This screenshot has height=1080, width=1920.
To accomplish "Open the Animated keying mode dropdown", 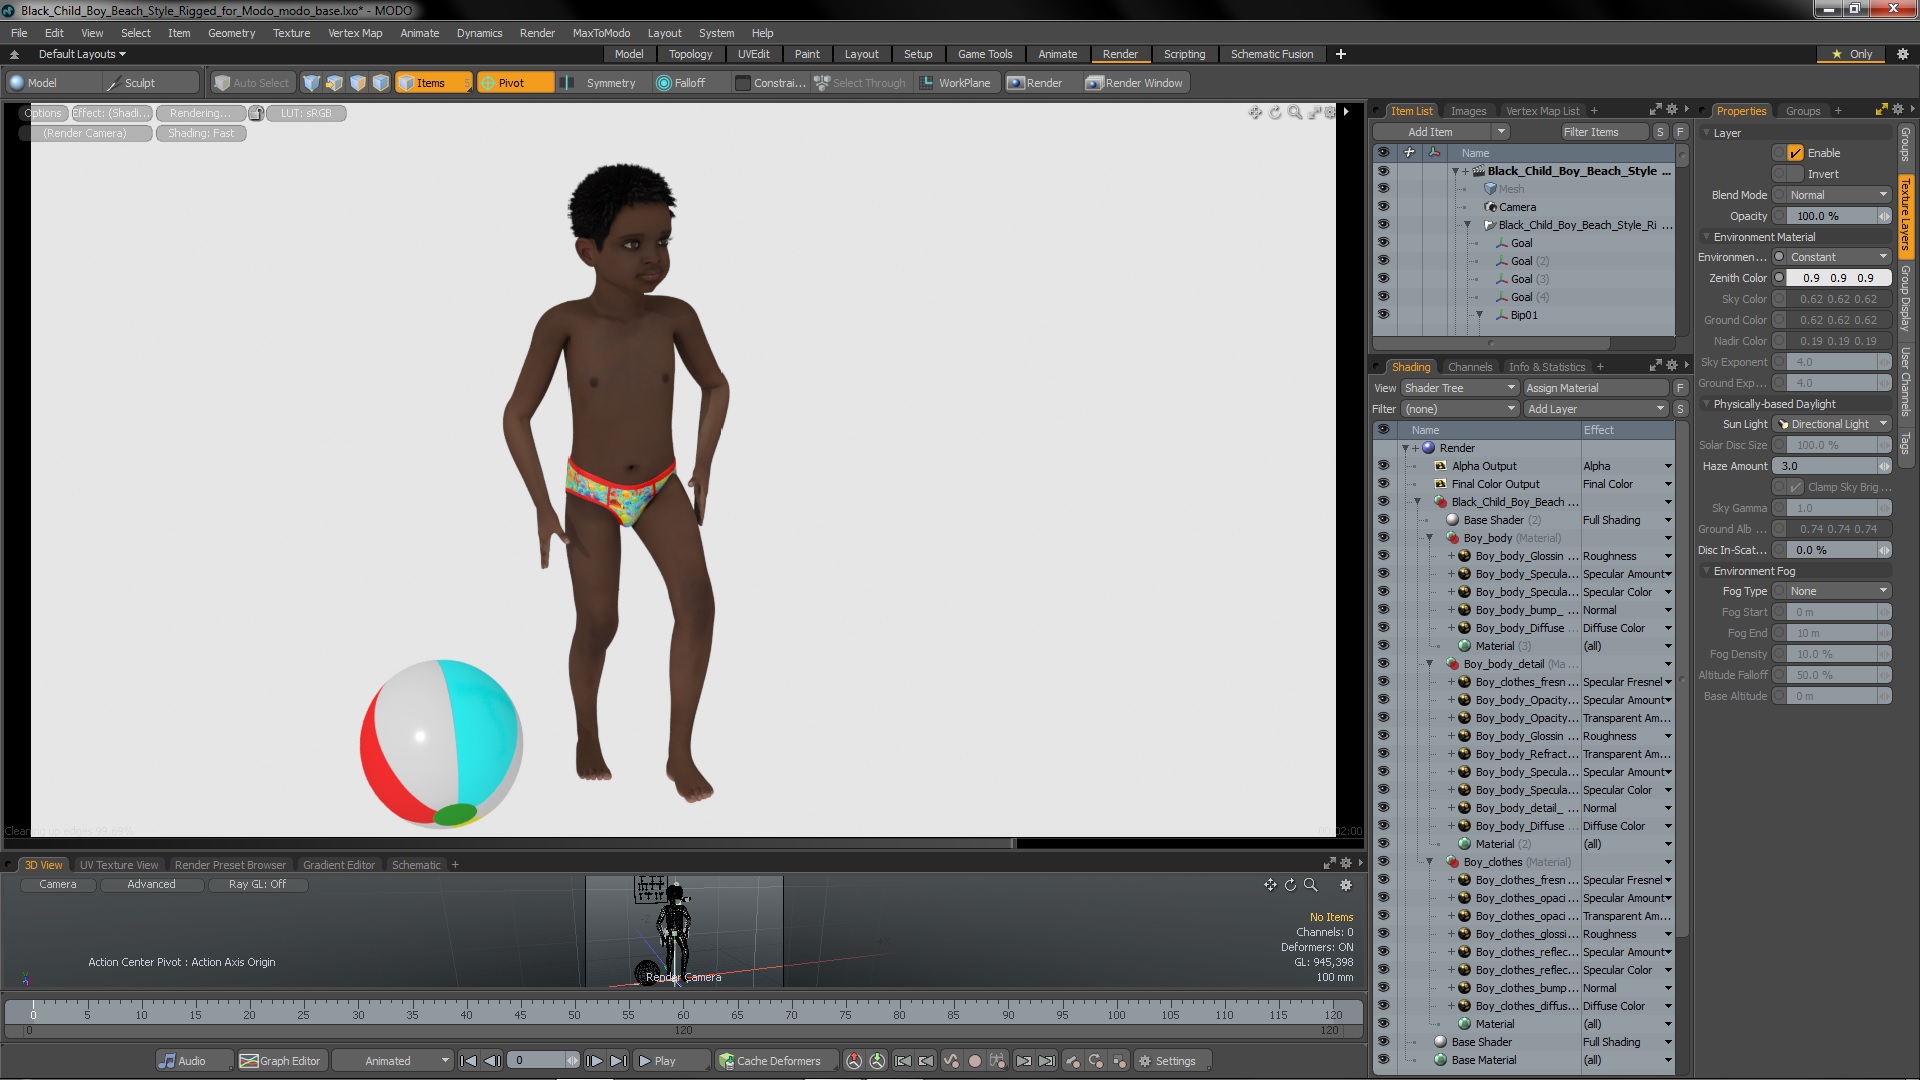I will (393, 1061).
